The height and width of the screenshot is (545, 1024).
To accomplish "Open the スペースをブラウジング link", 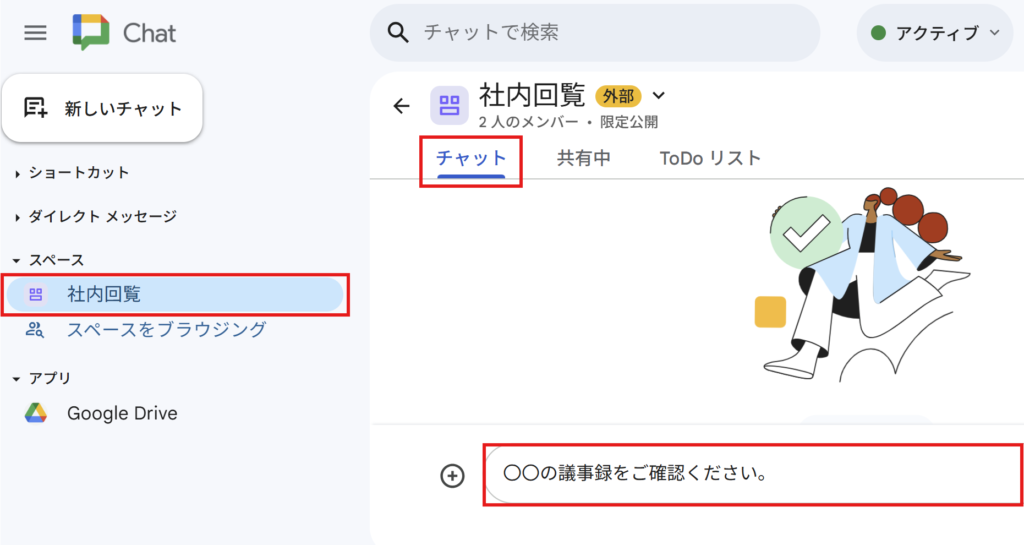I will click(x=167, y=330).
